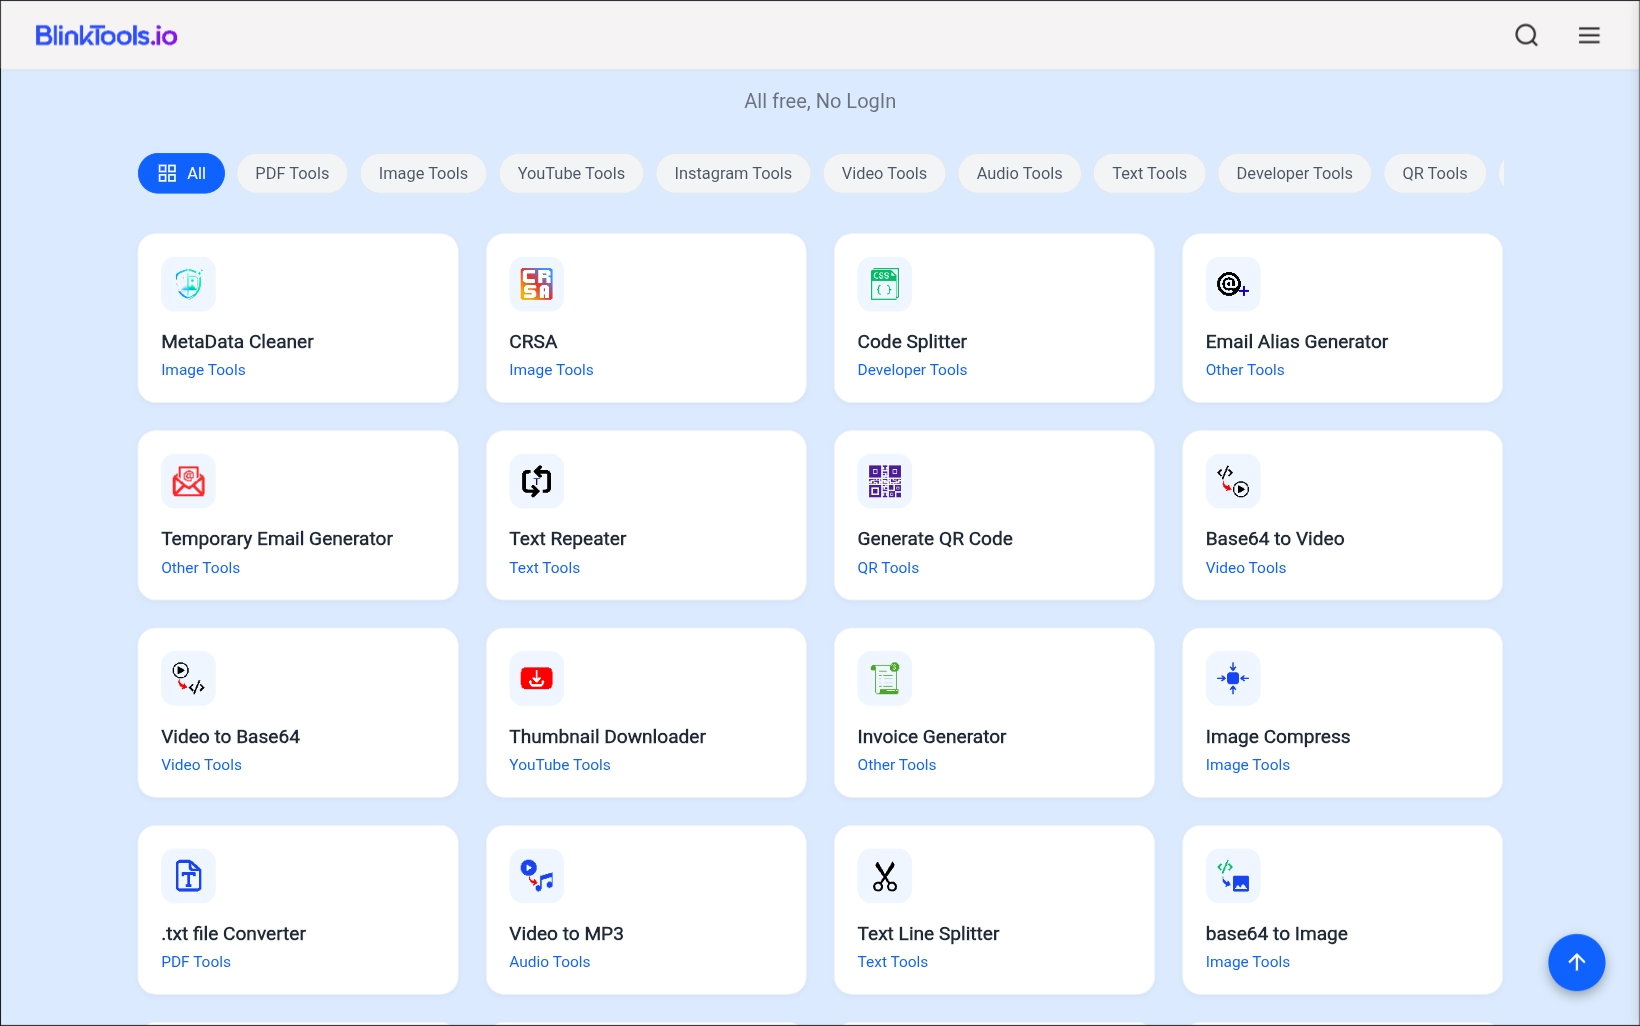Click the Invoice Generator receipt icon
This screenshot has width=1640, height=1026.
[884, 678]
